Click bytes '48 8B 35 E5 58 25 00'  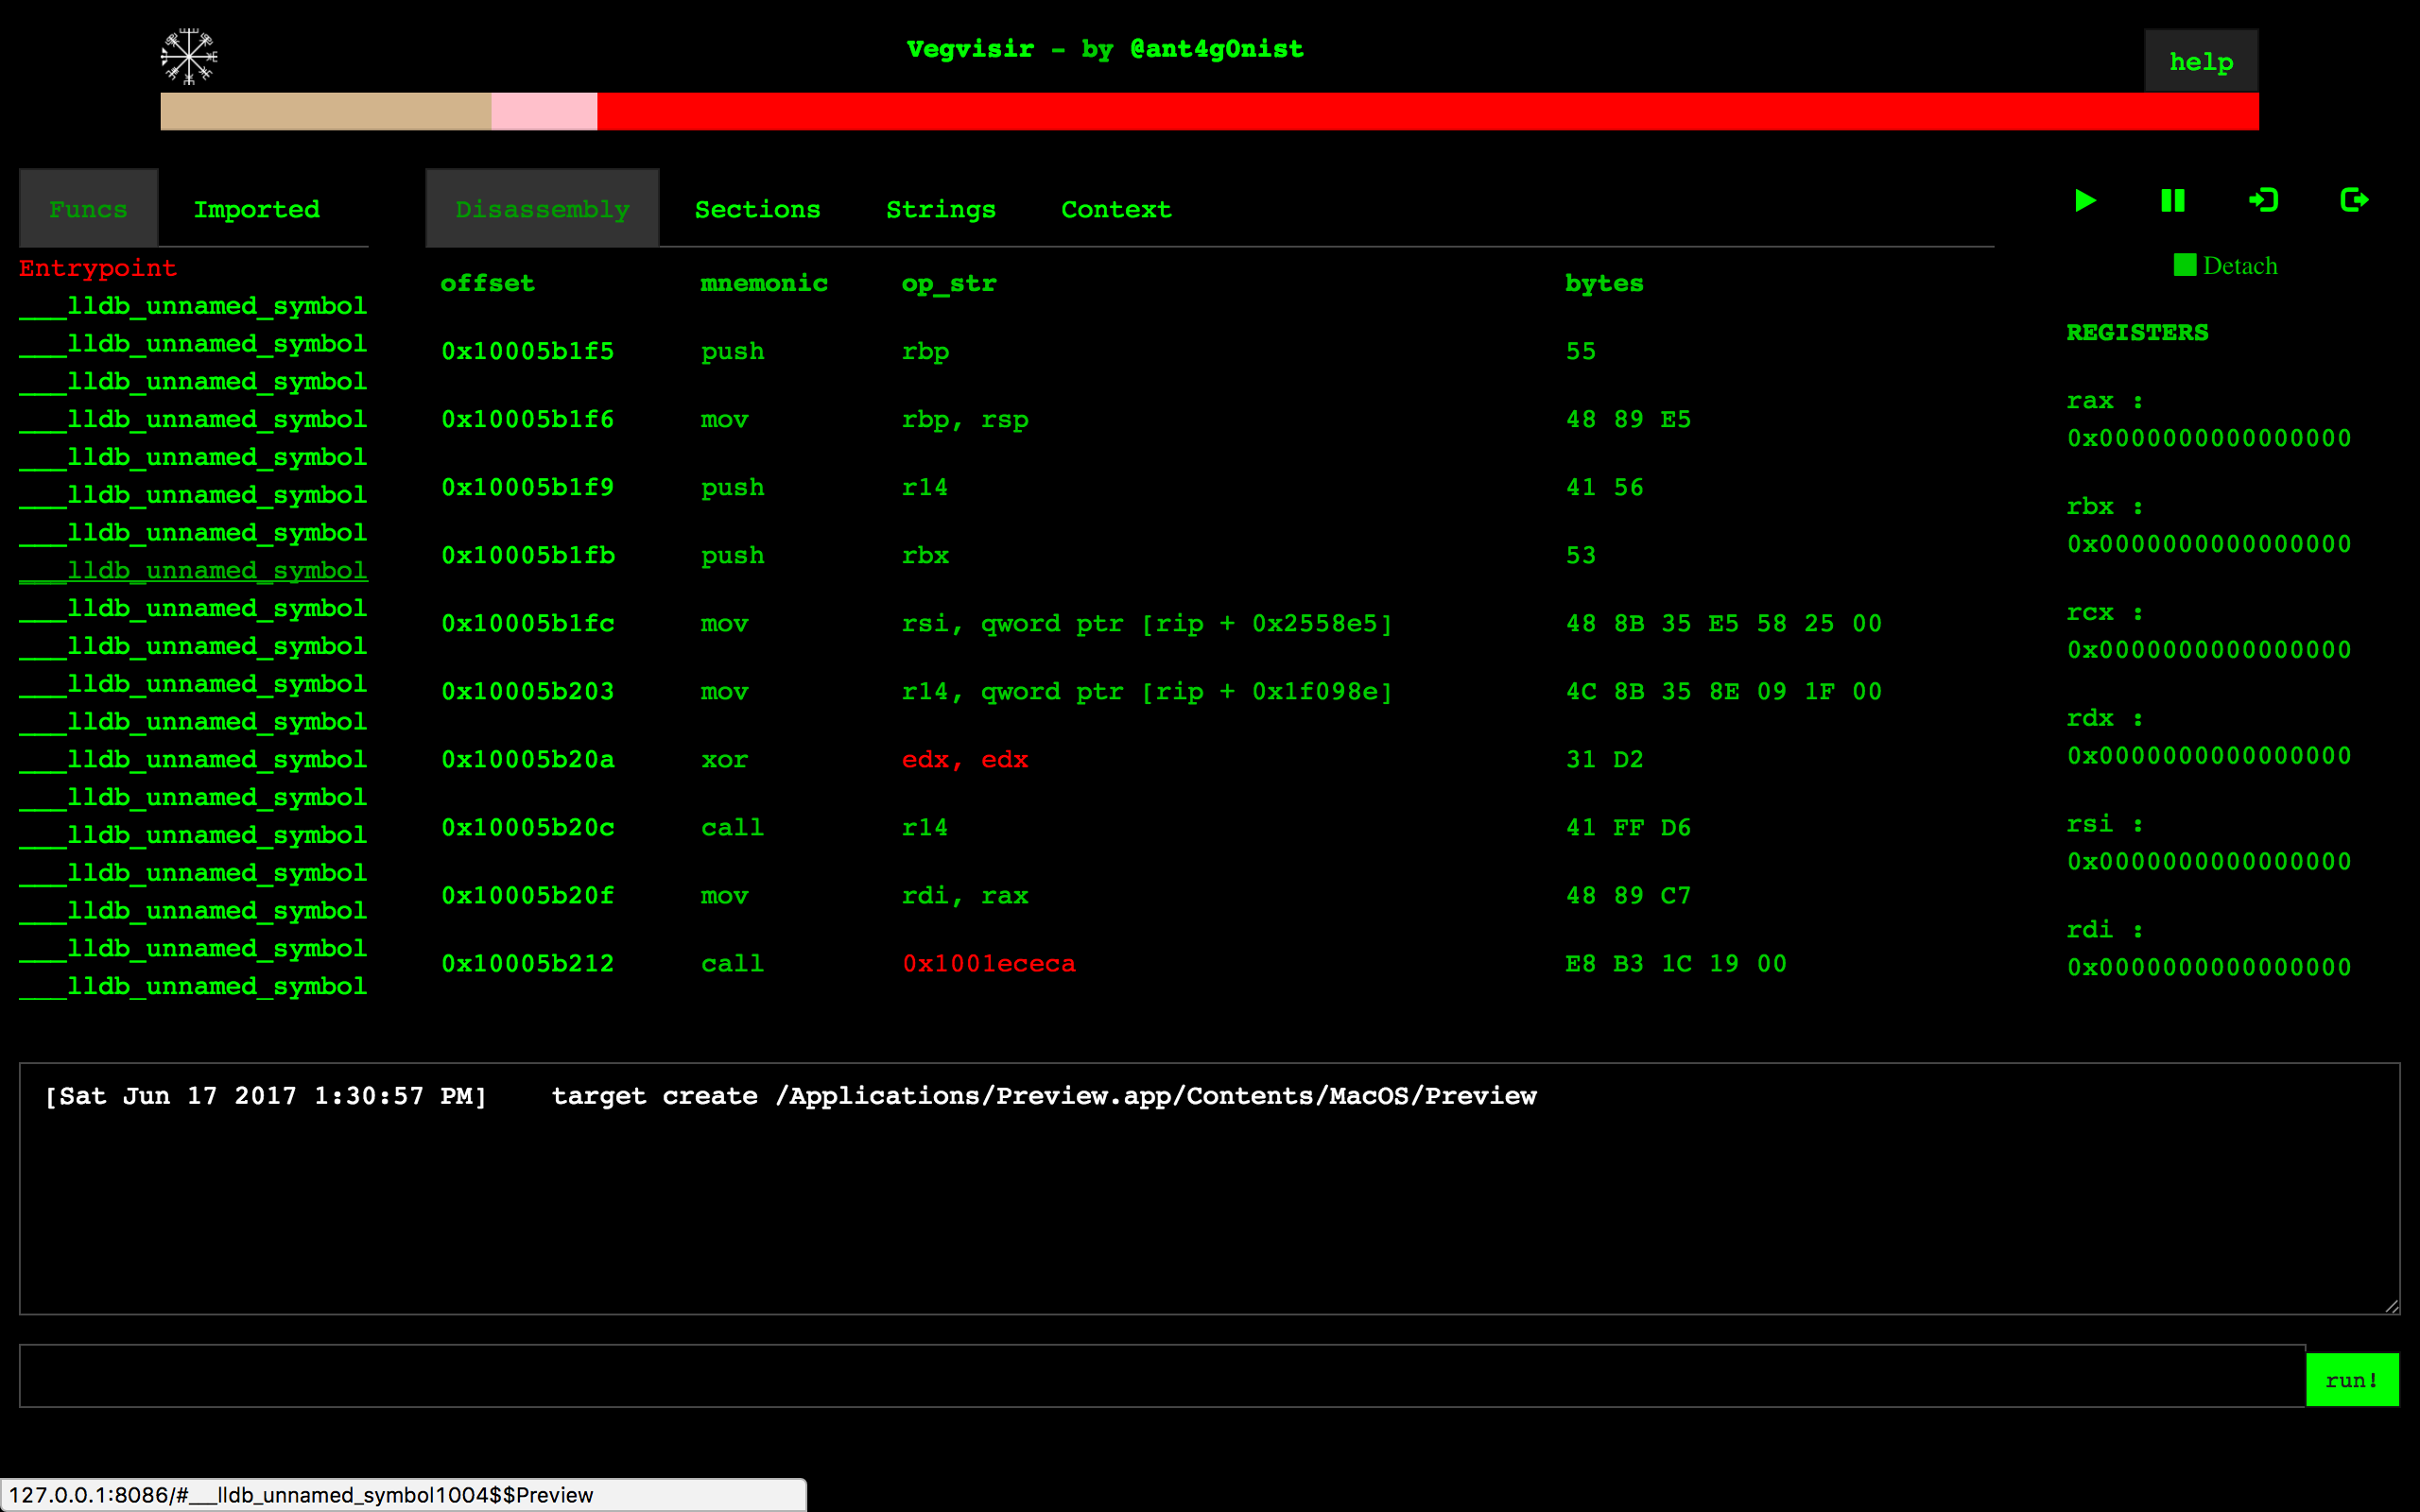click(1724, 623)
